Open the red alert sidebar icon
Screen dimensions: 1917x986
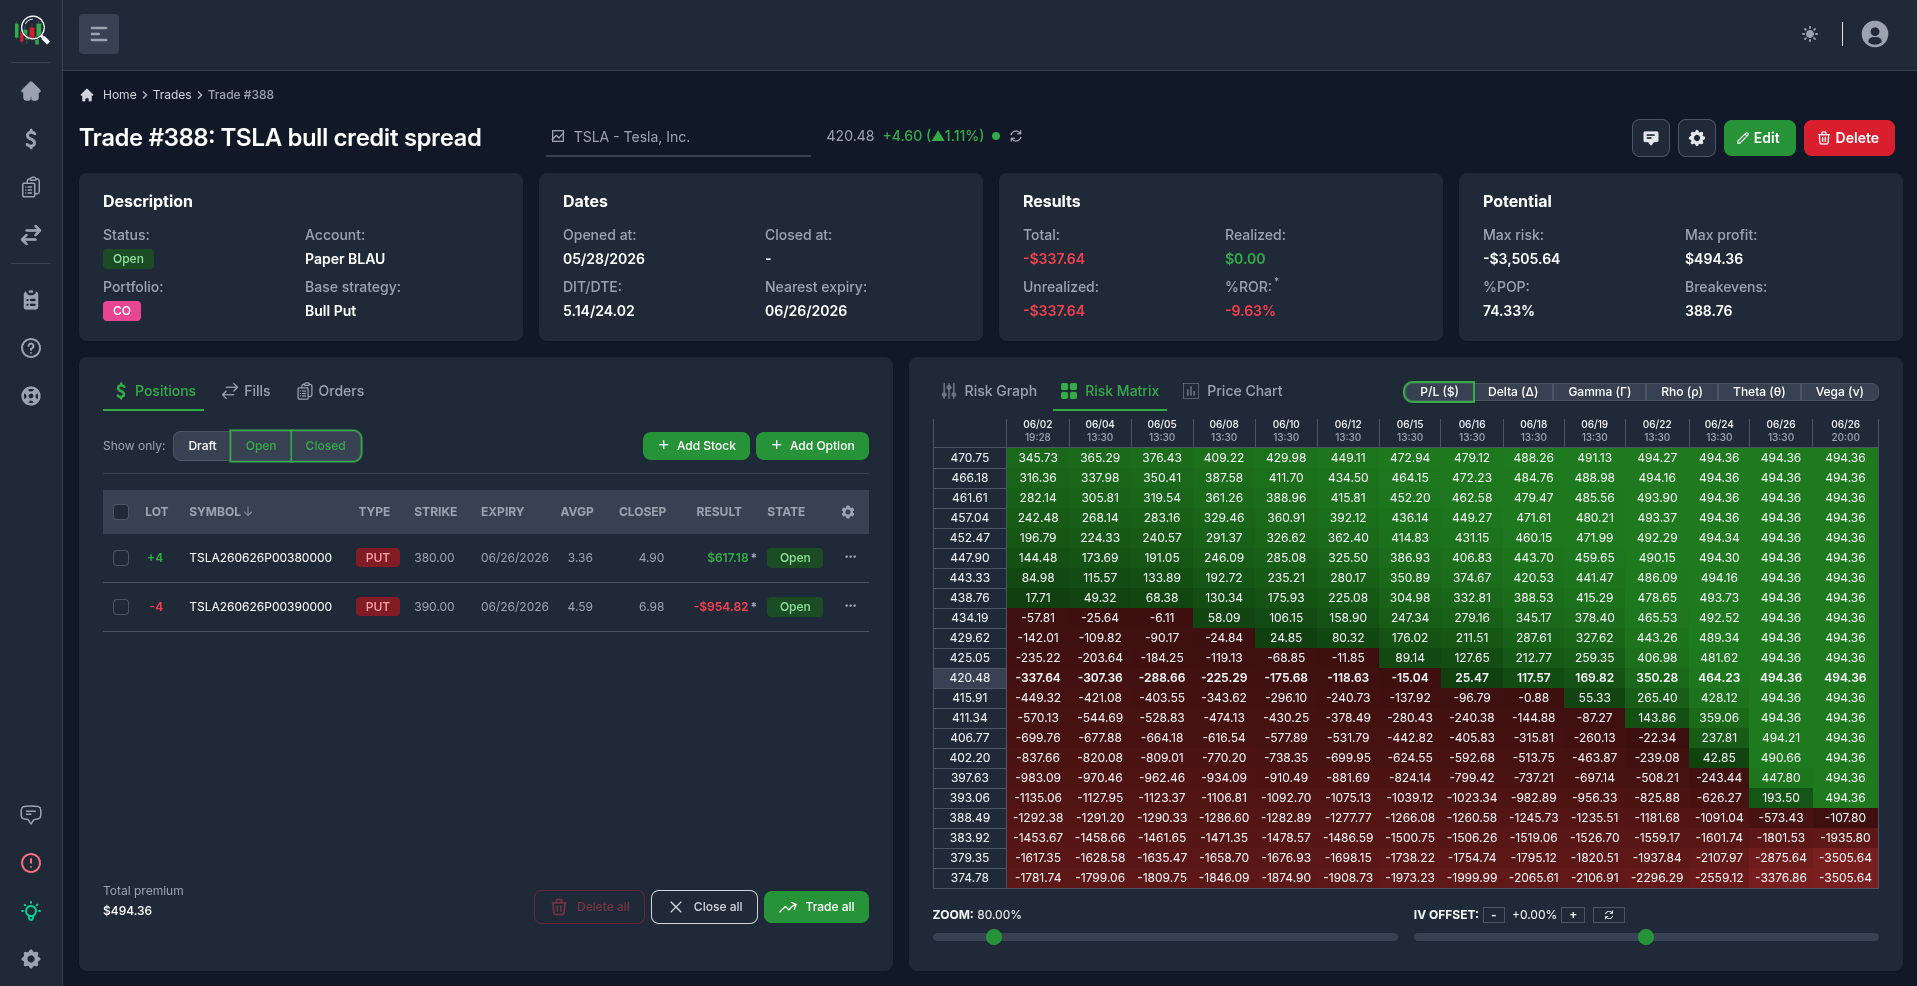(x=31, y=863)
